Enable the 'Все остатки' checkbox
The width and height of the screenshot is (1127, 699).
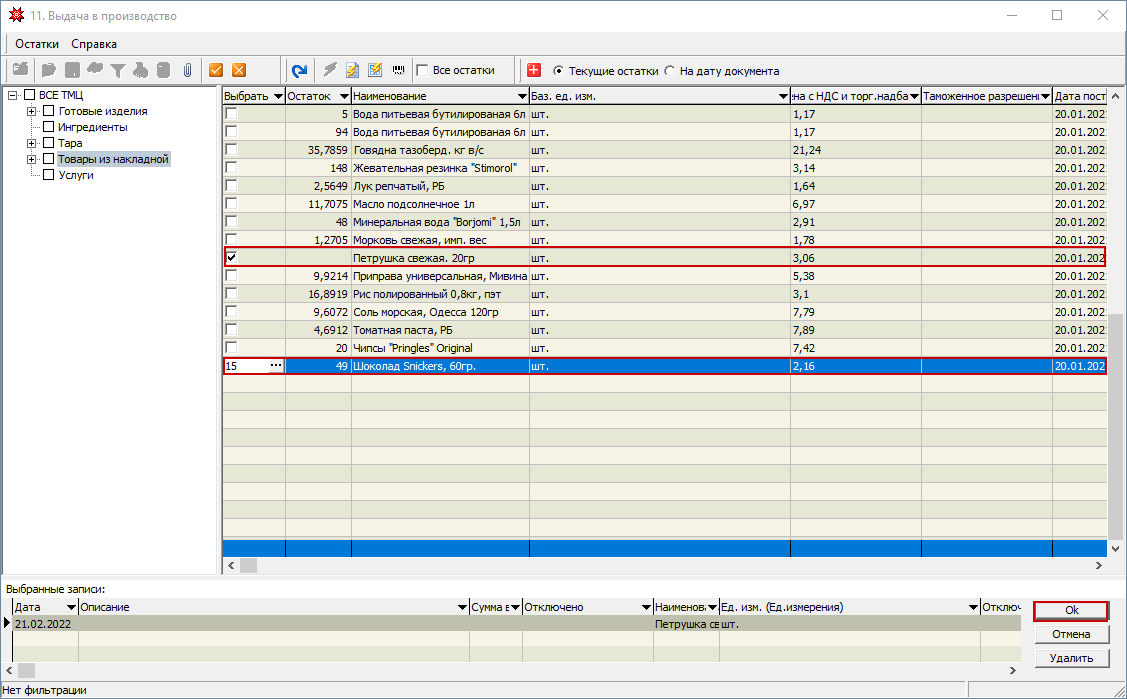(x=423, y=71)
